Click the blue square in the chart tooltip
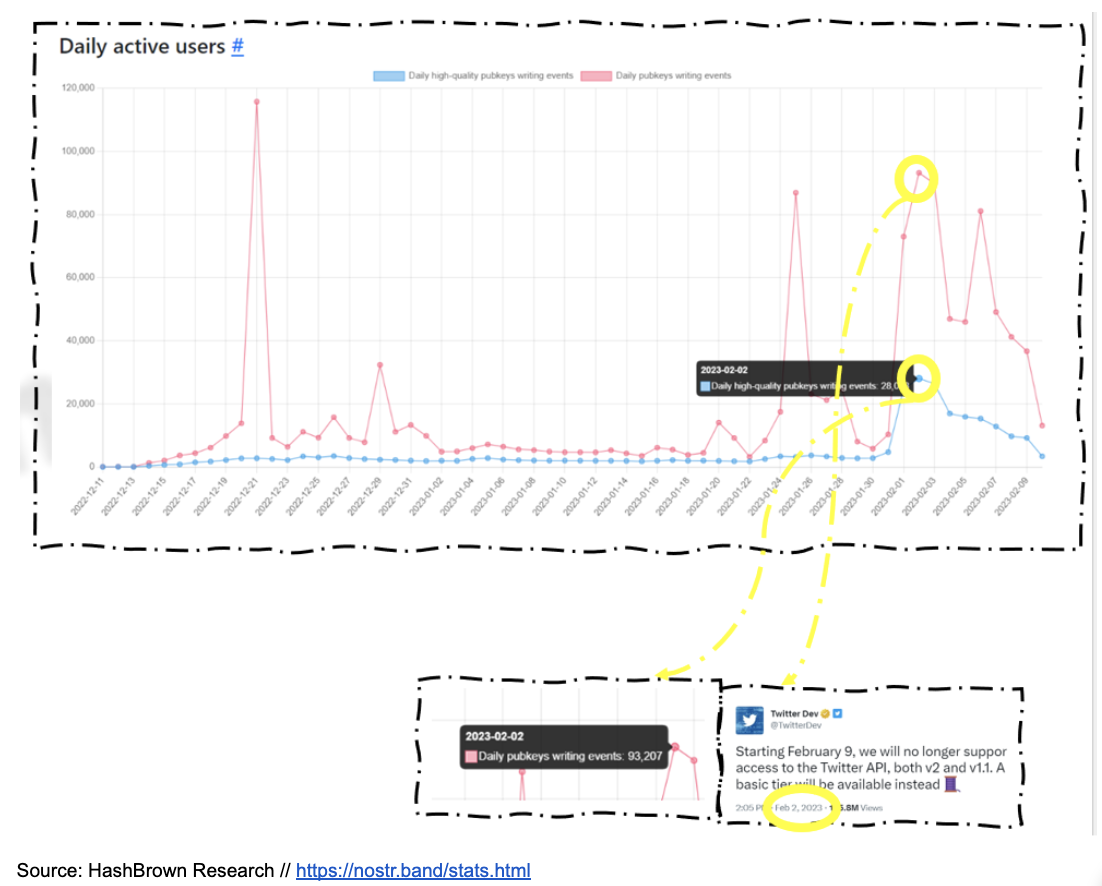The image size is (1102, 886). (x=706, y=385)
